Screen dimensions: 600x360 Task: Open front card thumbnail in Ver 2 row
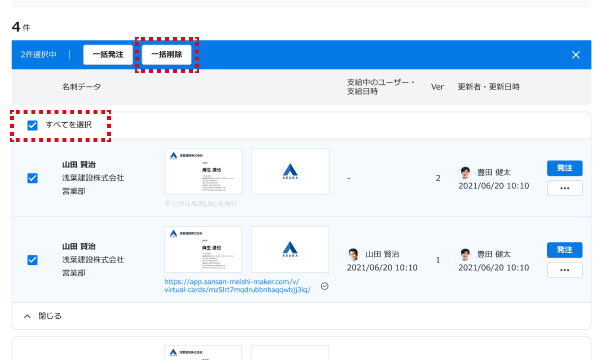pos(203,171)
